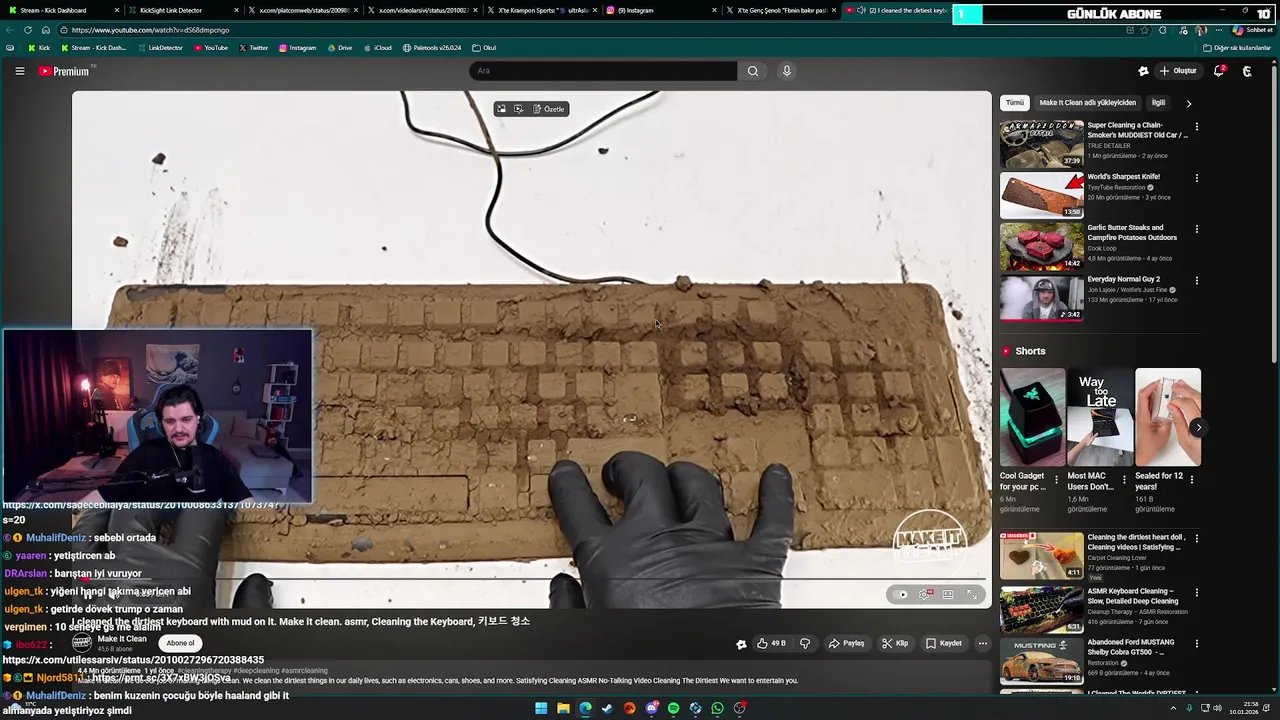The image size is (1280, 720).
Task: Open the Instagram bookmark in bookmarks bar
Action: pyautogui.click(x=298, y=48)
